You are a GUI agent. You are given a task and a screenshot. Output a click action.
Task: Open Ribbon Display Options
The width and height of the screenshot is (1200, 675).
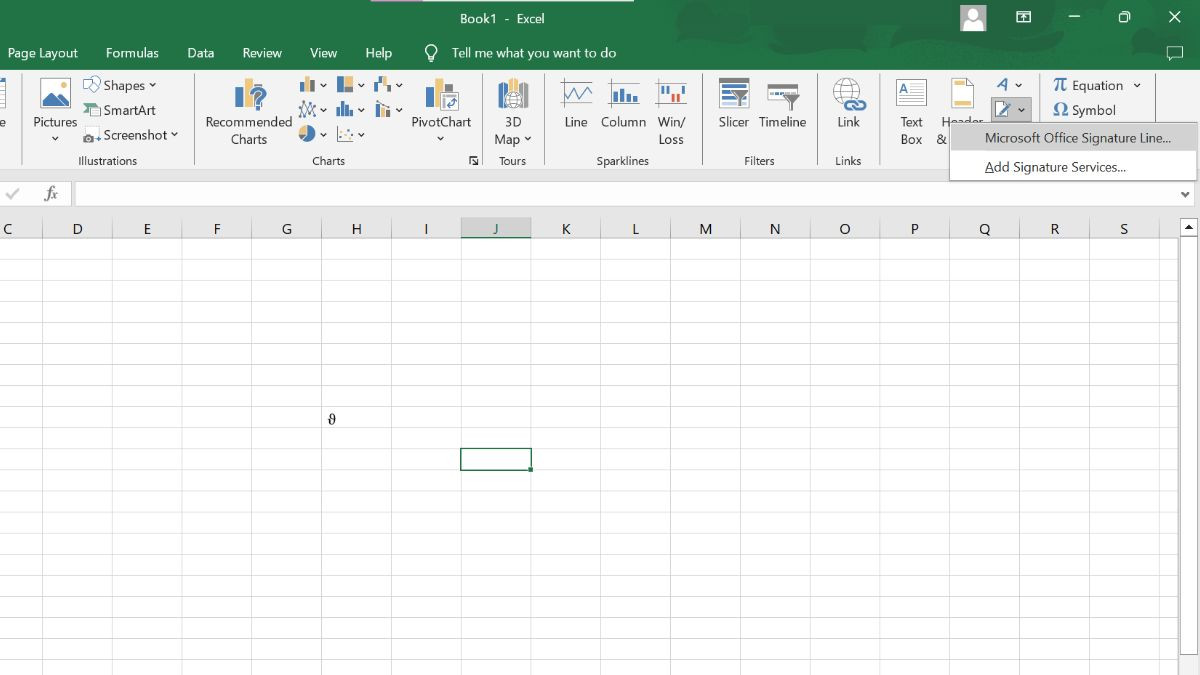[1023, 18]
